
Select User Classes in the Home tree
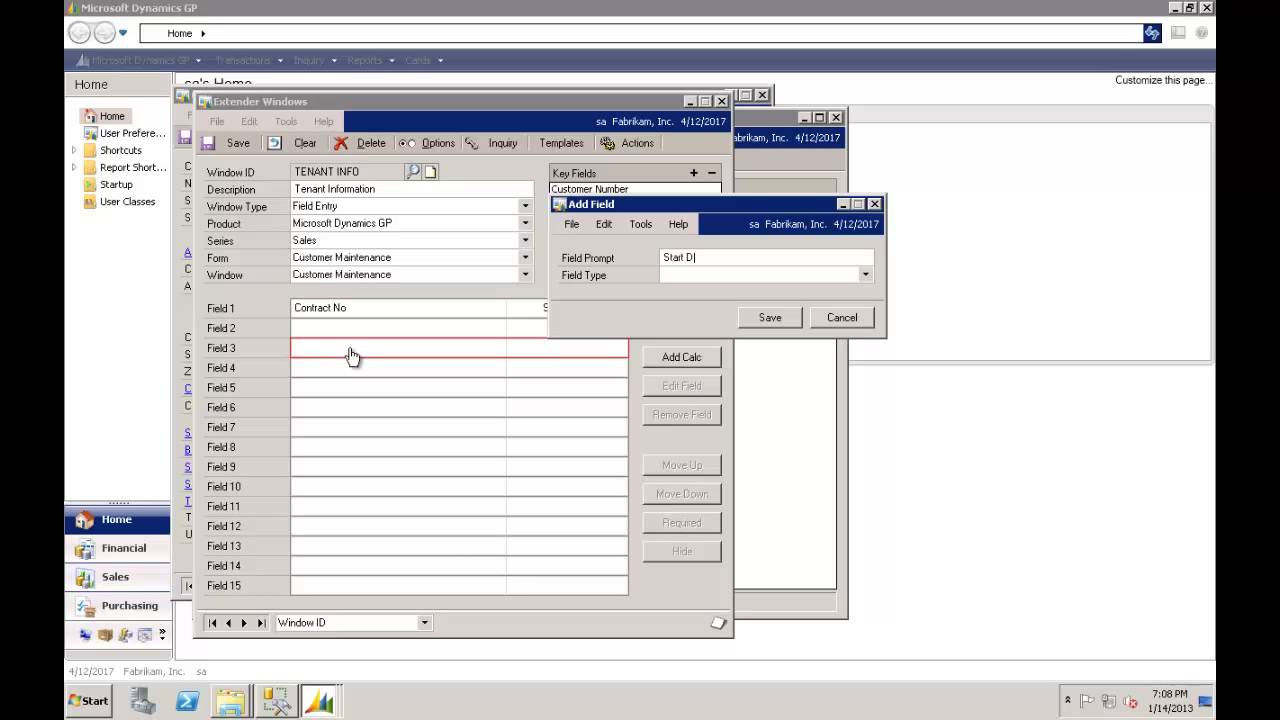127,201
